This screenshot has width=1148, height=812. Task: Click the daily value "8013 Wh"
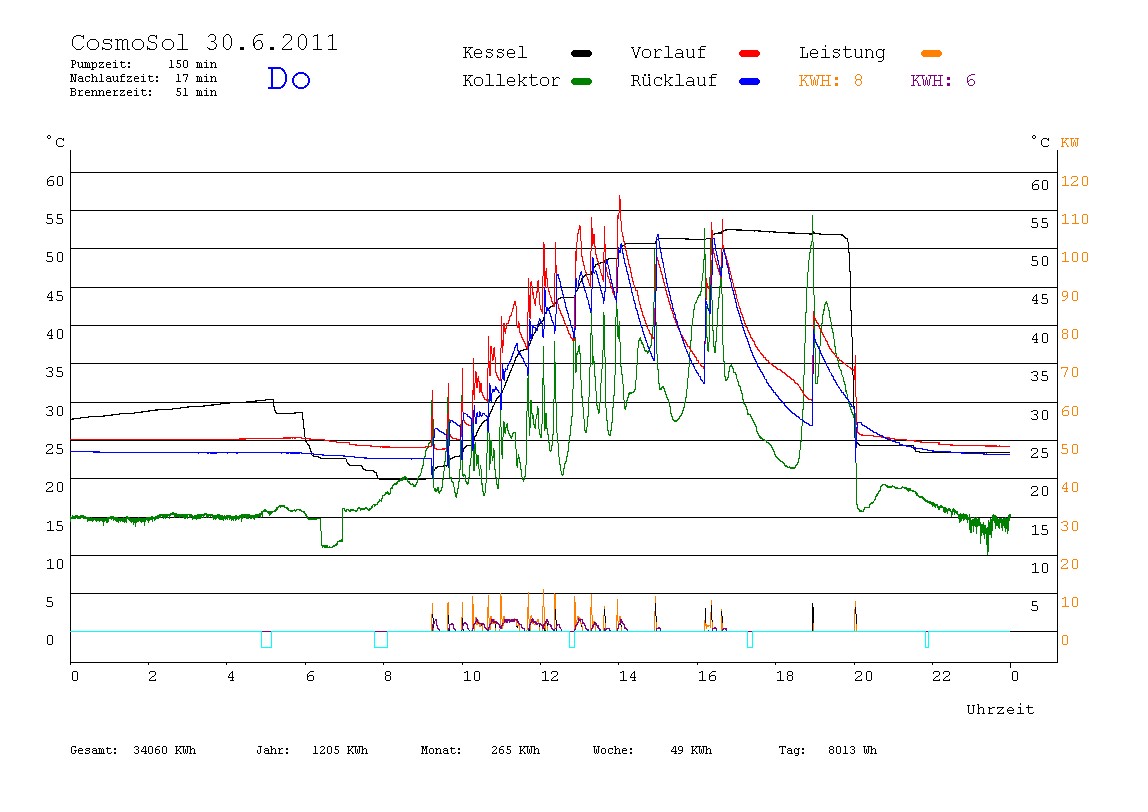(x=852, y=750)
